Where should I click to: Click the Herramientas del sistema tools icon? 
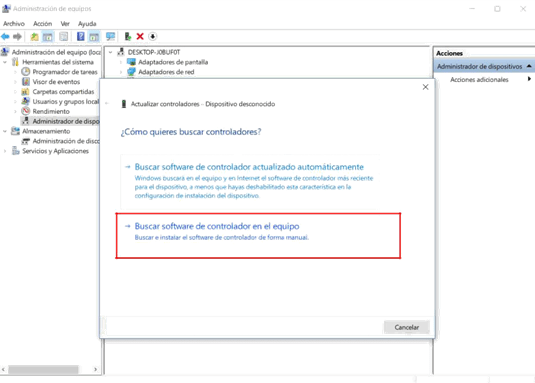point(15,62)
